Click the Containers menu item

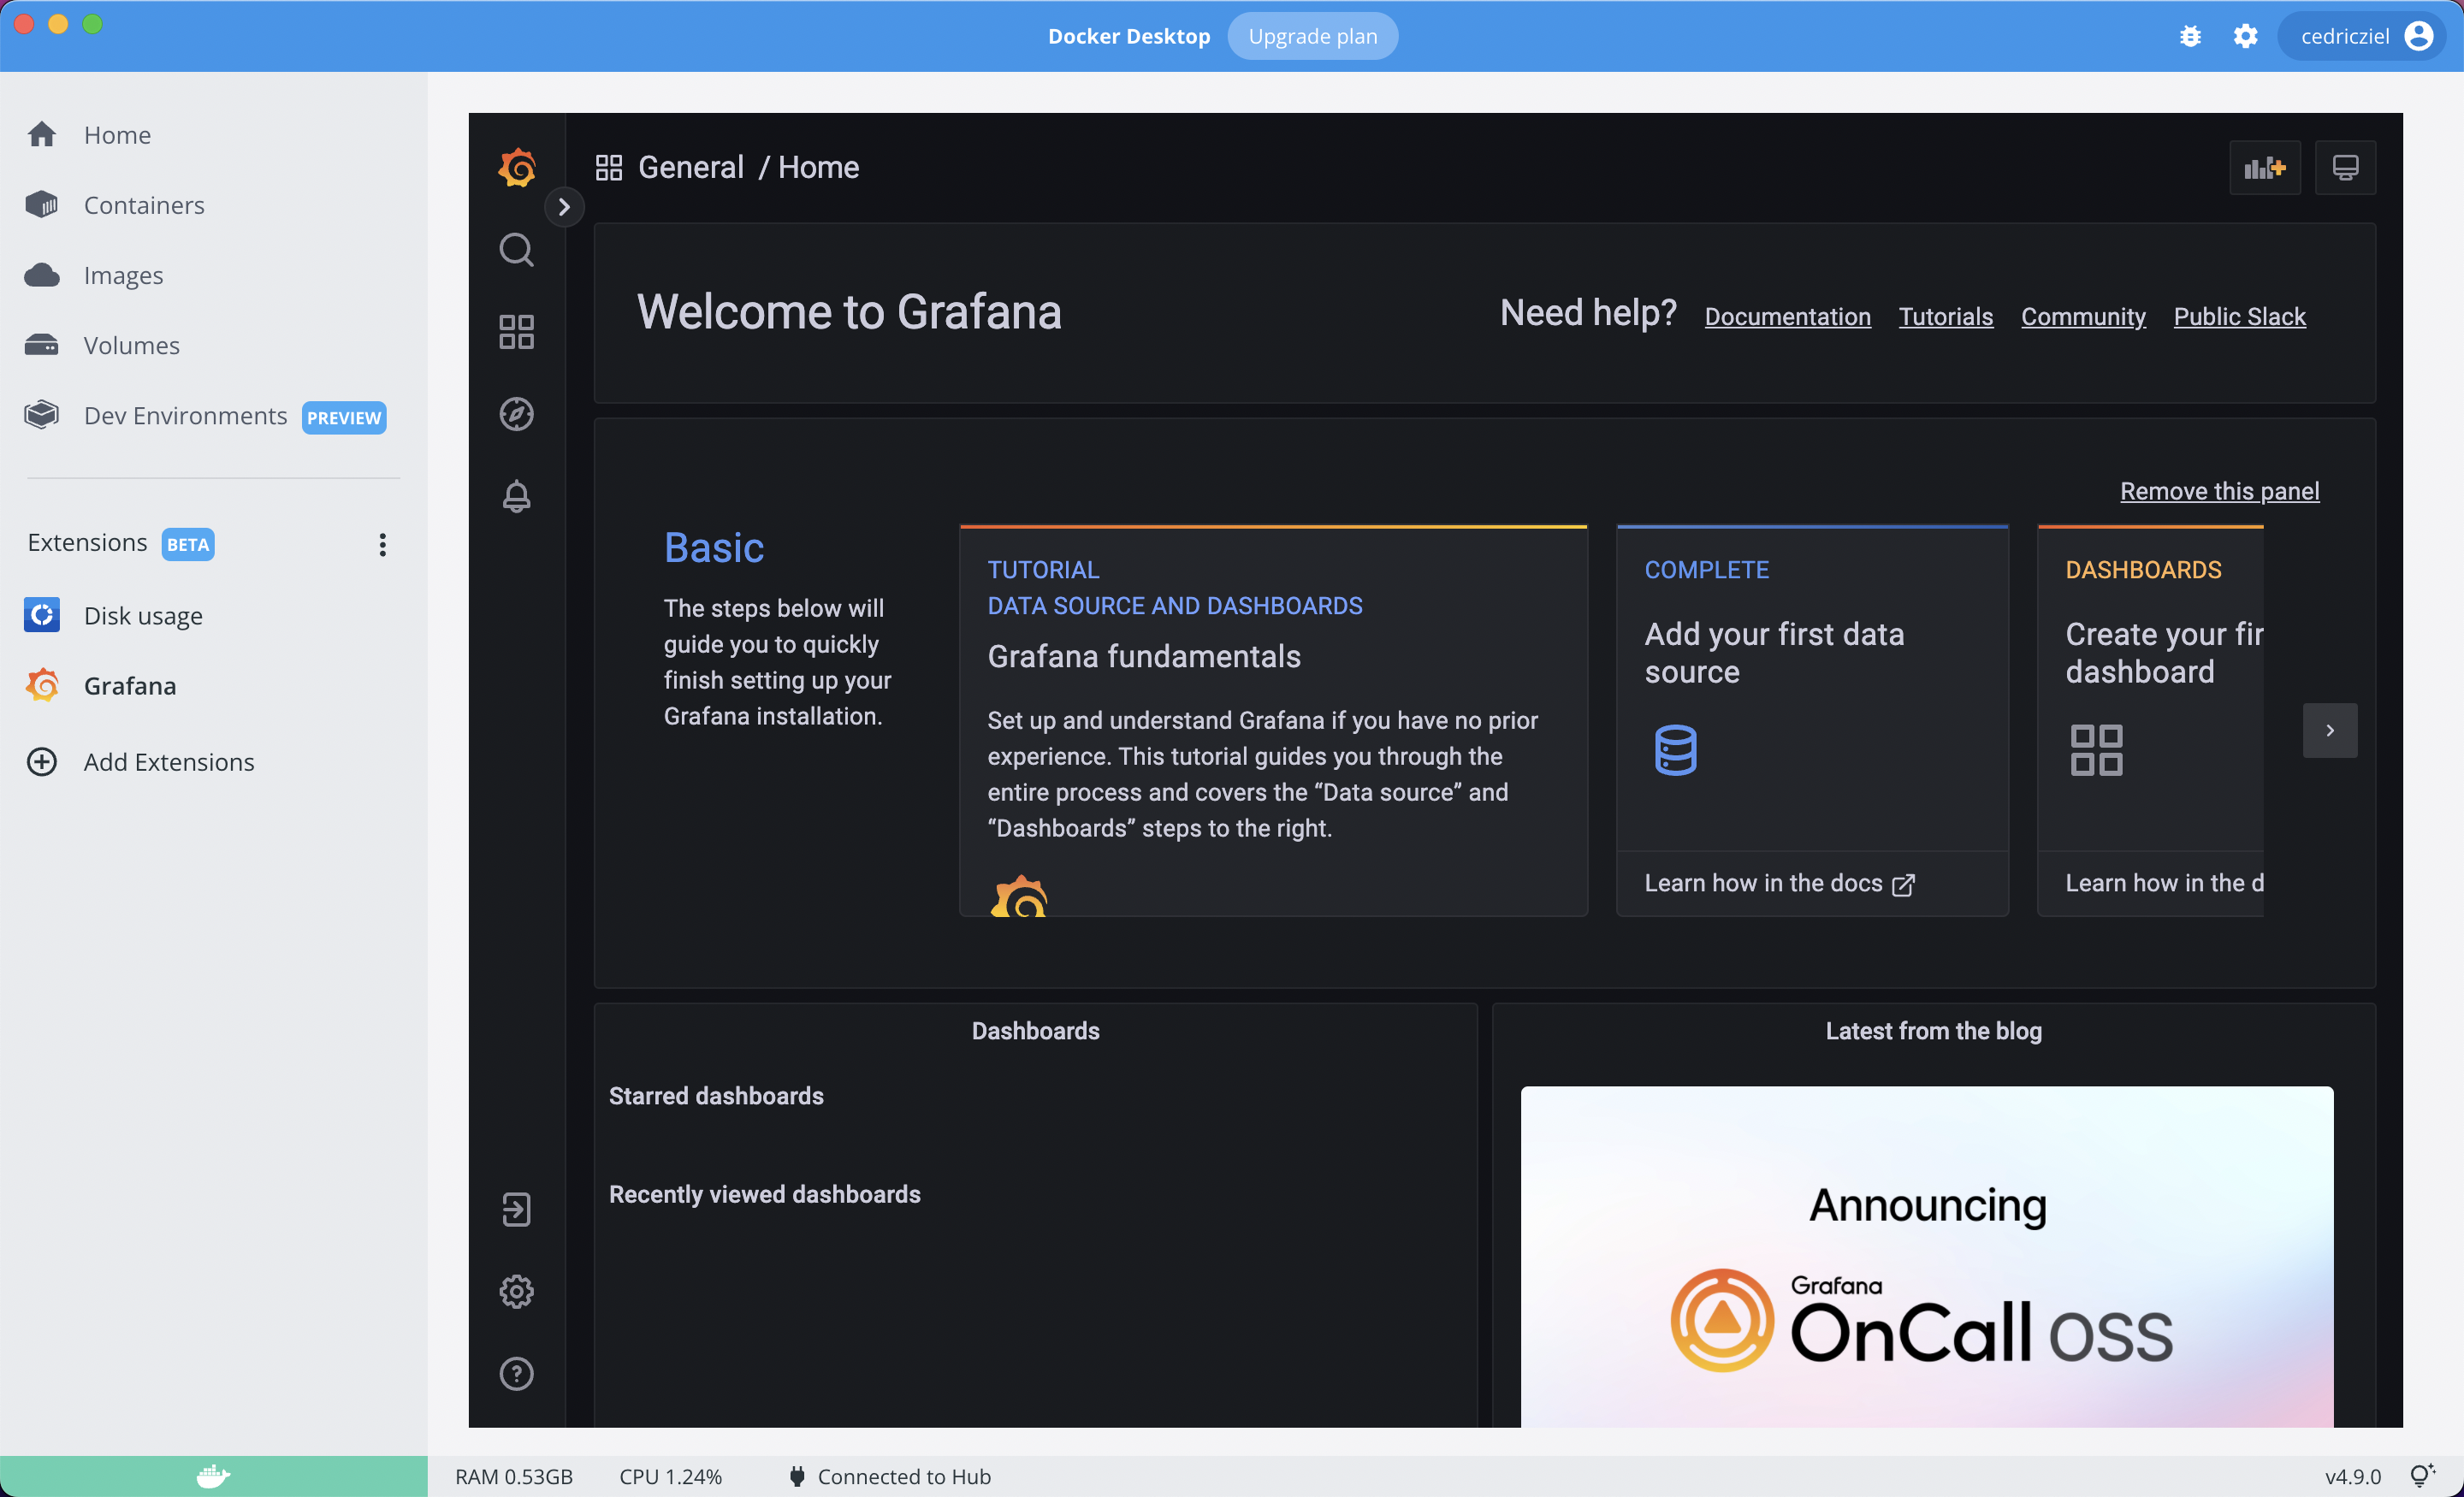pyautogui.click(x=145, y=204)
